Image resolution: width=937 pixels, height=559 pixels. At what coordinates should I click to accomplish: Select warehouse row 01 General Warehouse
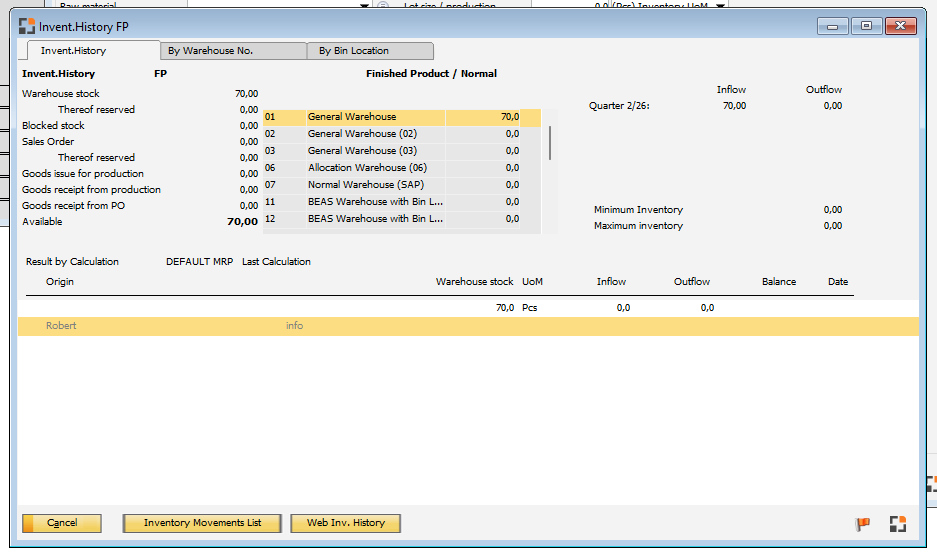(402, 117)
